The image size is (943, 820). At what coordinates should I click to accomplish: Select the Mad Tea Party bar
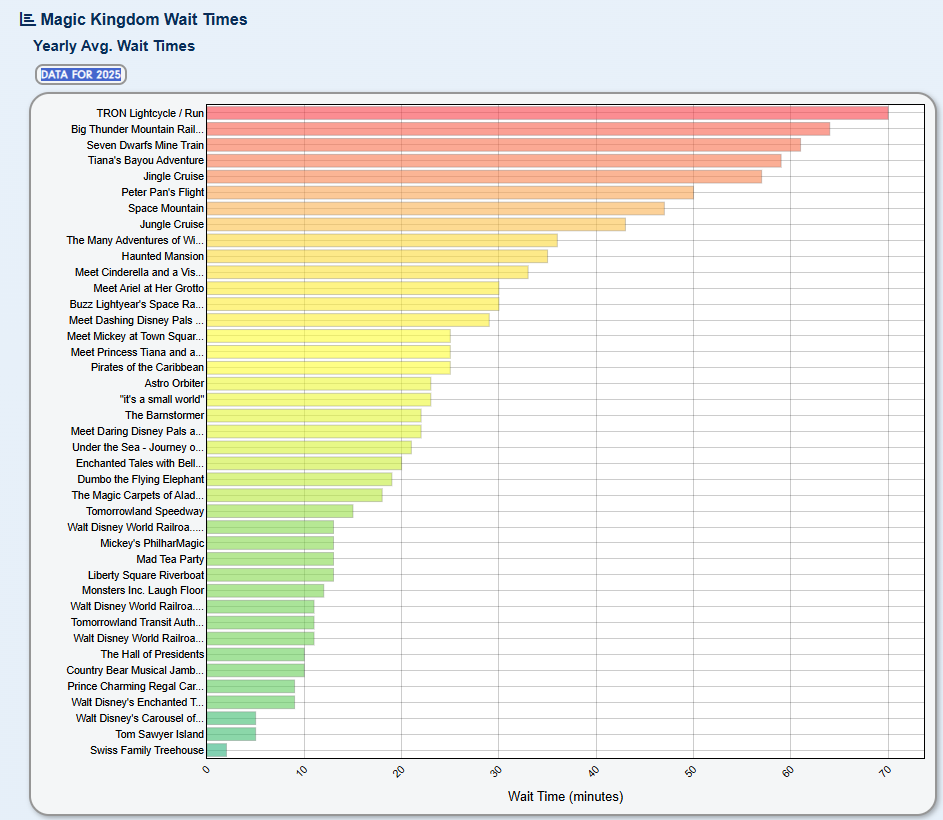(x=270, y=559)
